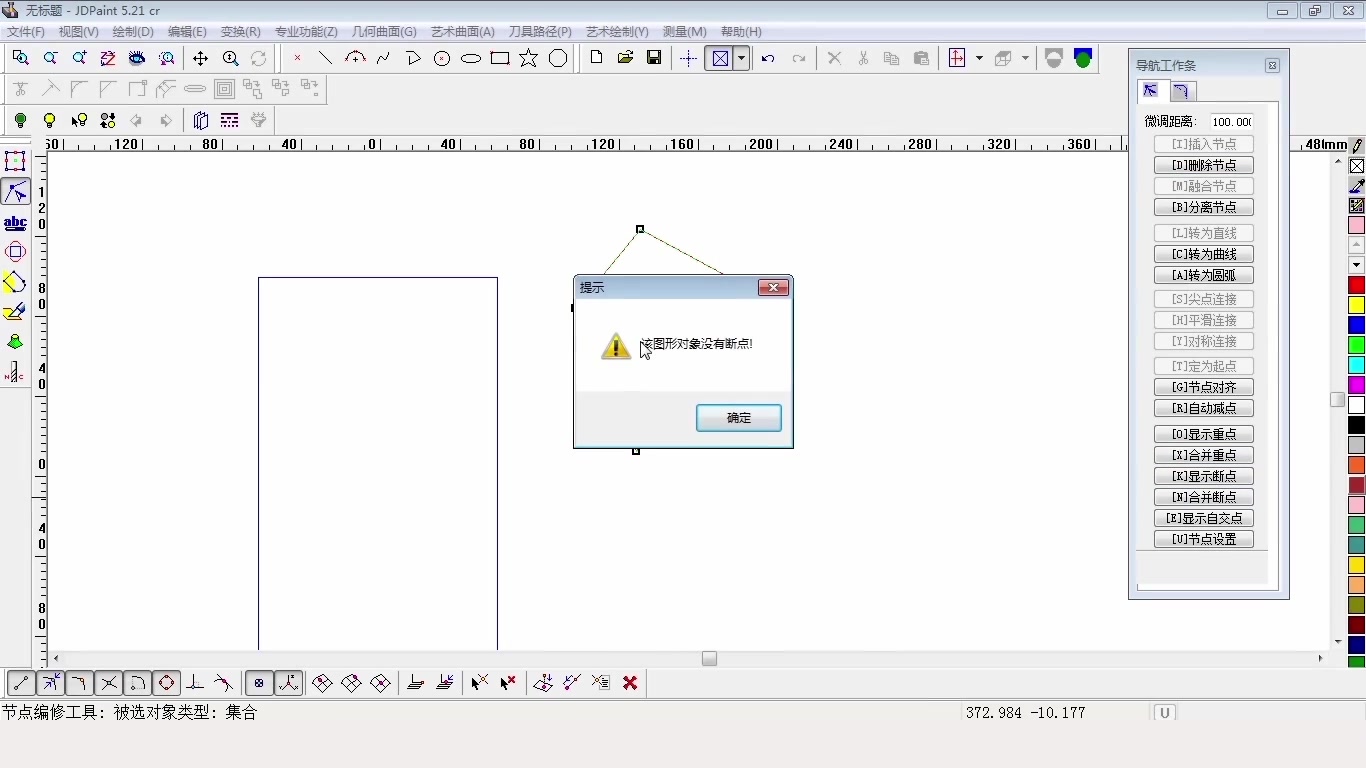This screenshot has height=768, width=1366.
Task: Pick the red color swatch
Action: (x=1357, y=286)
